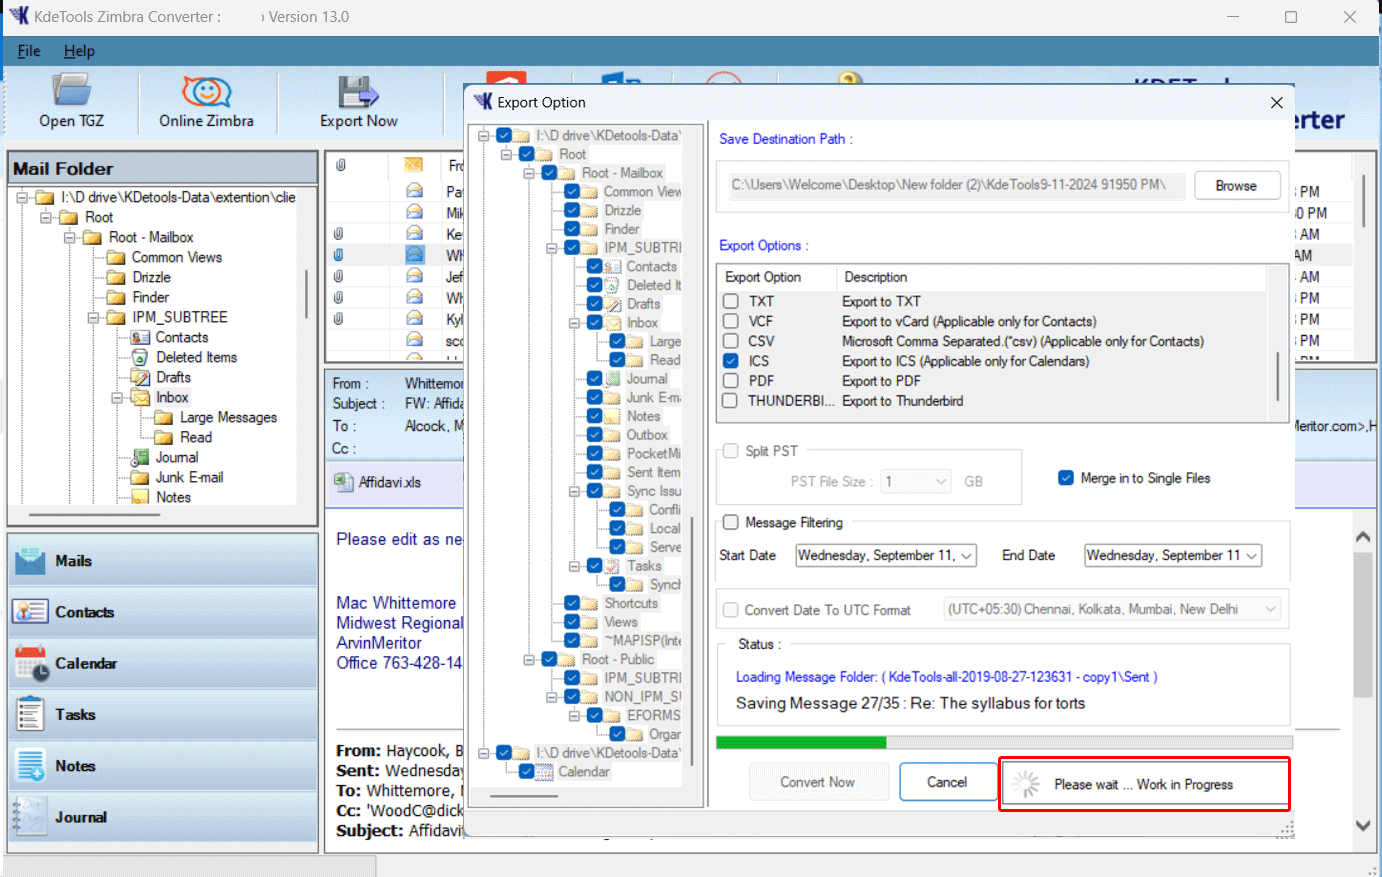Open End Date dropdown

tap(1251, 556)
